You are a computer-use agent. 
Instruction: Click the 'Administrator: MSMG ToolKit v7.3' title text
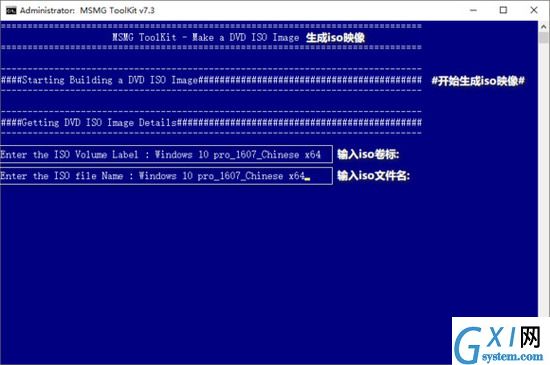(87, 11)
